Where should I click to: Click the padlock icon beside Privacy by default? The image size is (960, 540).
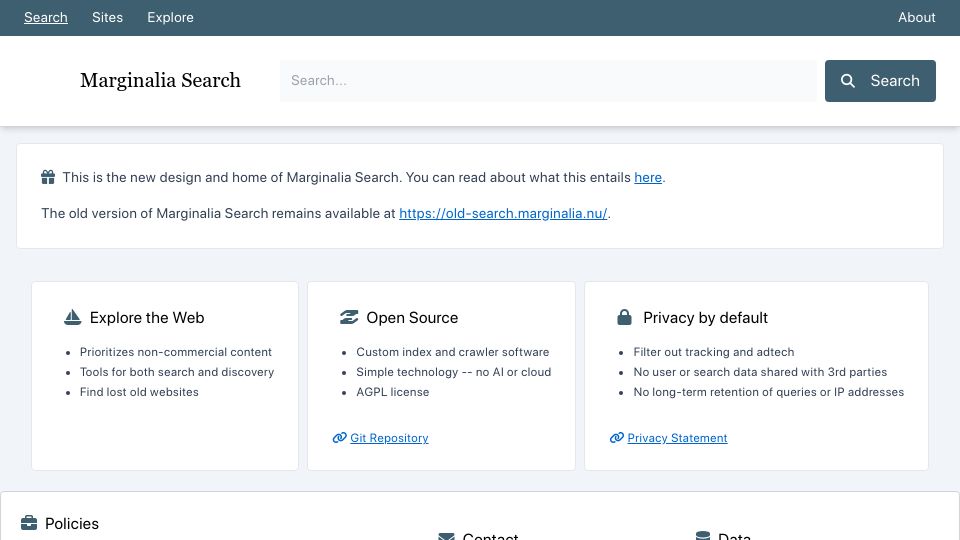point(624,317)
